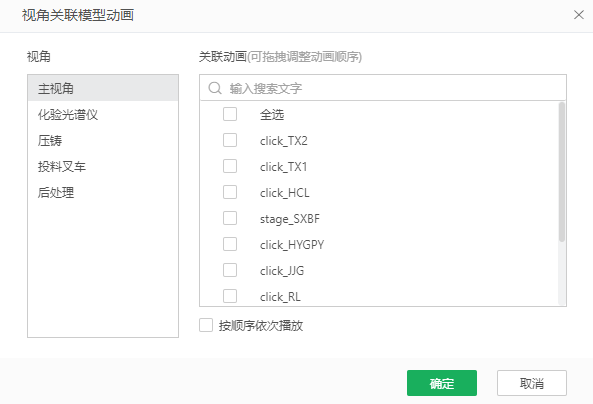Check the 全选 checkbox

pyautogui.click(x=230, y=114)
